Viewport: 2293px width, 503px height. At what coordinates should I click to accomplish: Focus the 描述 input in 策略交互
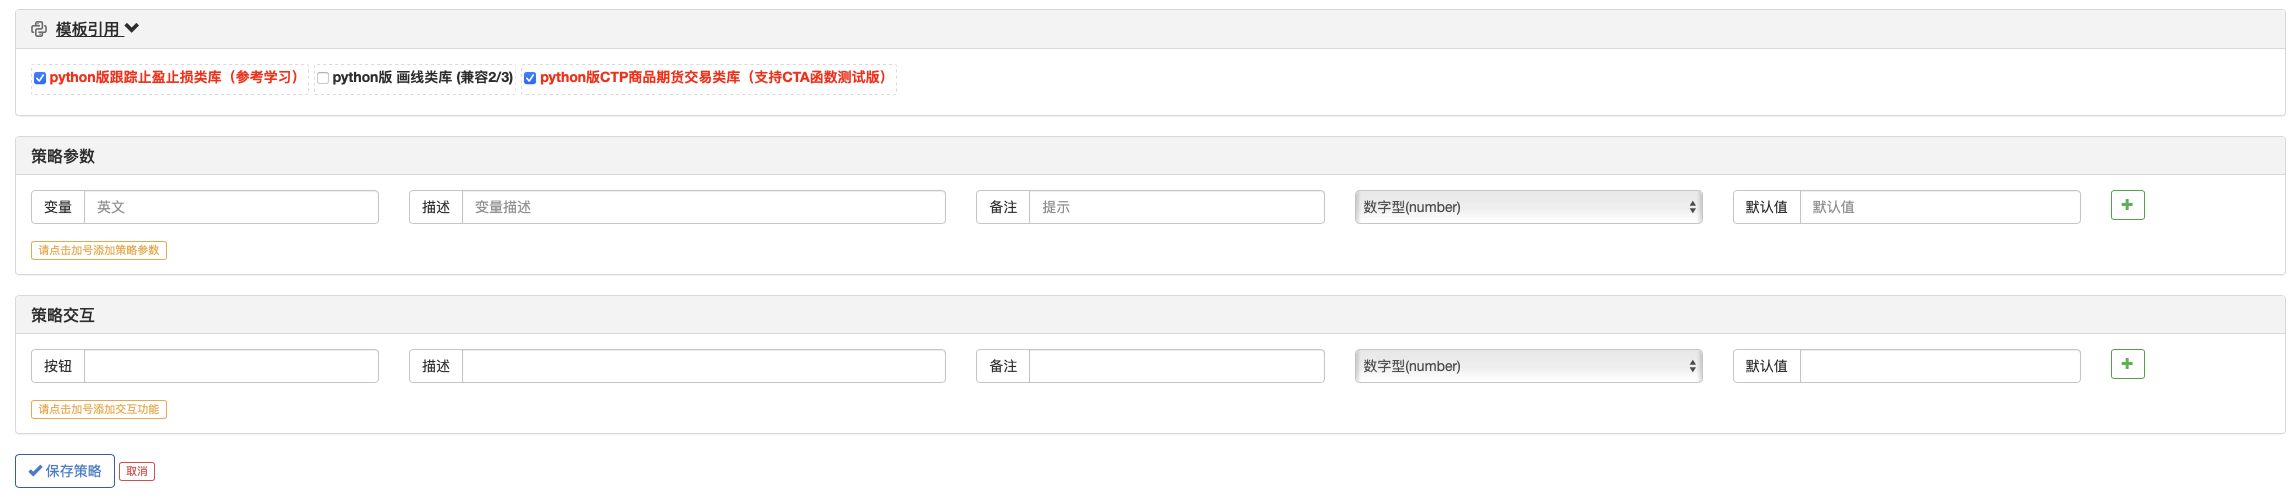point(703,366)
